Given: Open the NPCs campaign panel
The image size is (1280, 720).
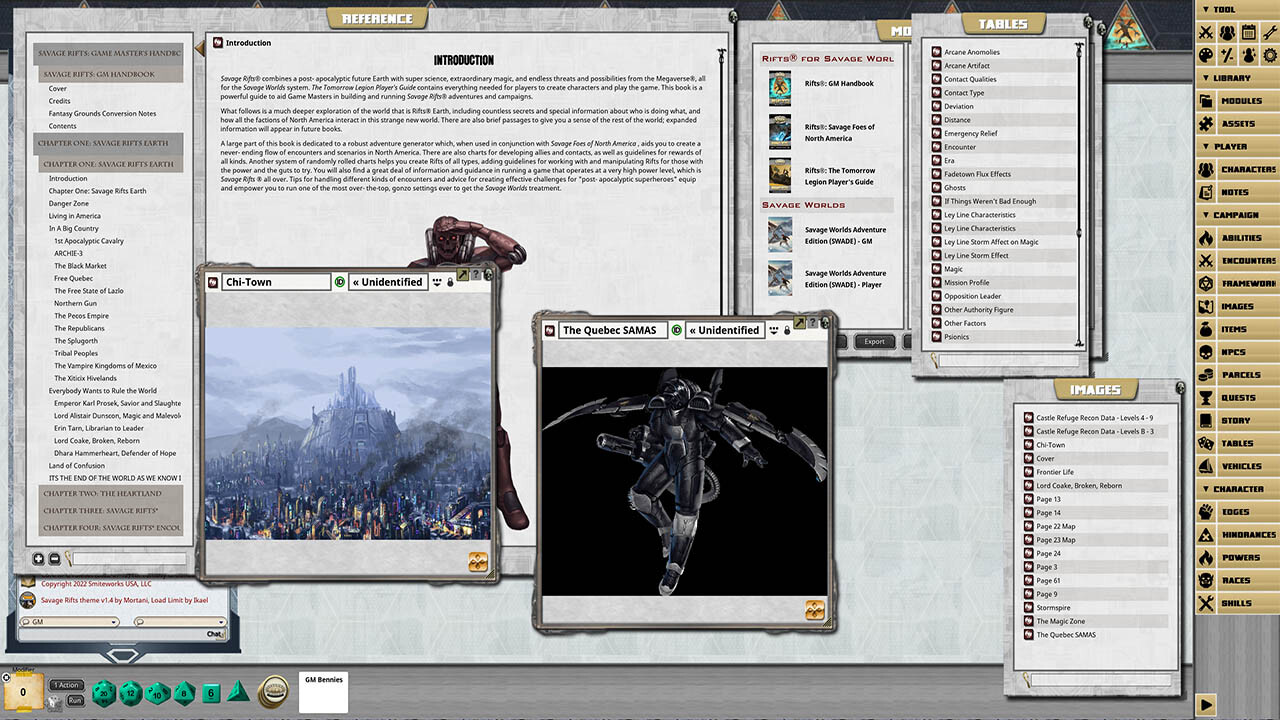Looking at the screenshot, I should pyautogui.click(x=1238, y=351).
